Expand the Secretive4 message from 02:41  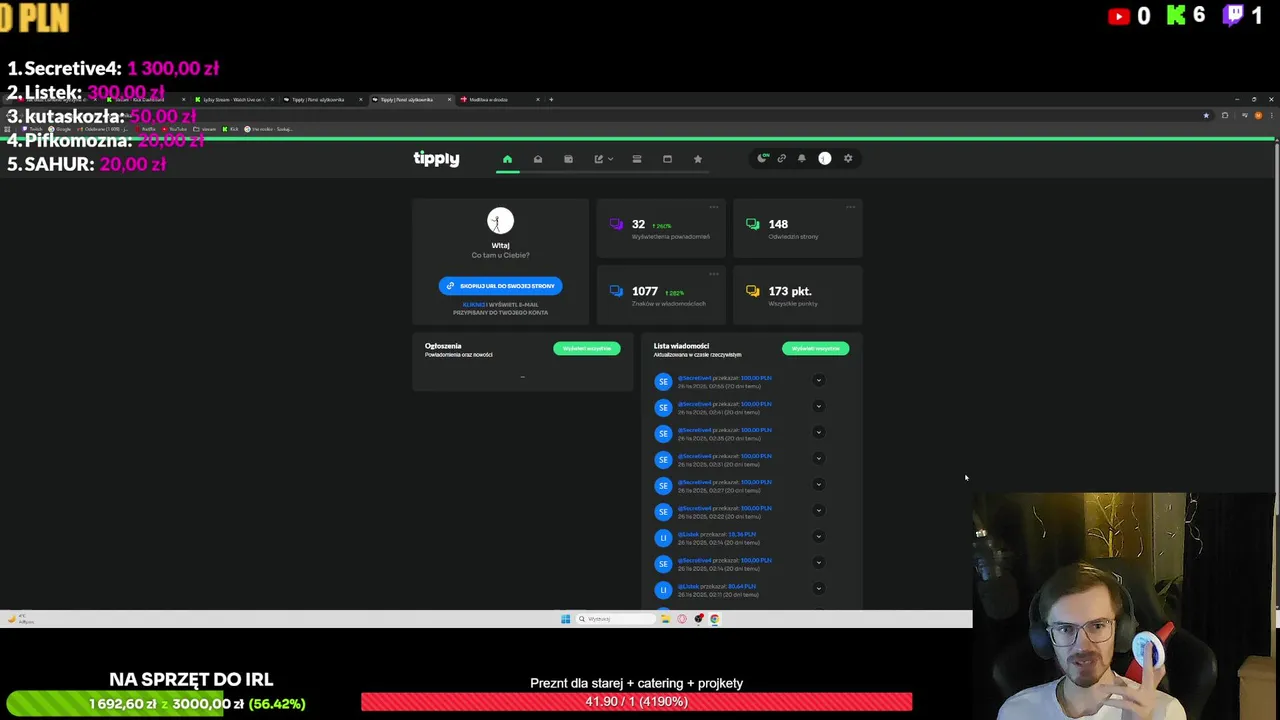pos(818,406)
